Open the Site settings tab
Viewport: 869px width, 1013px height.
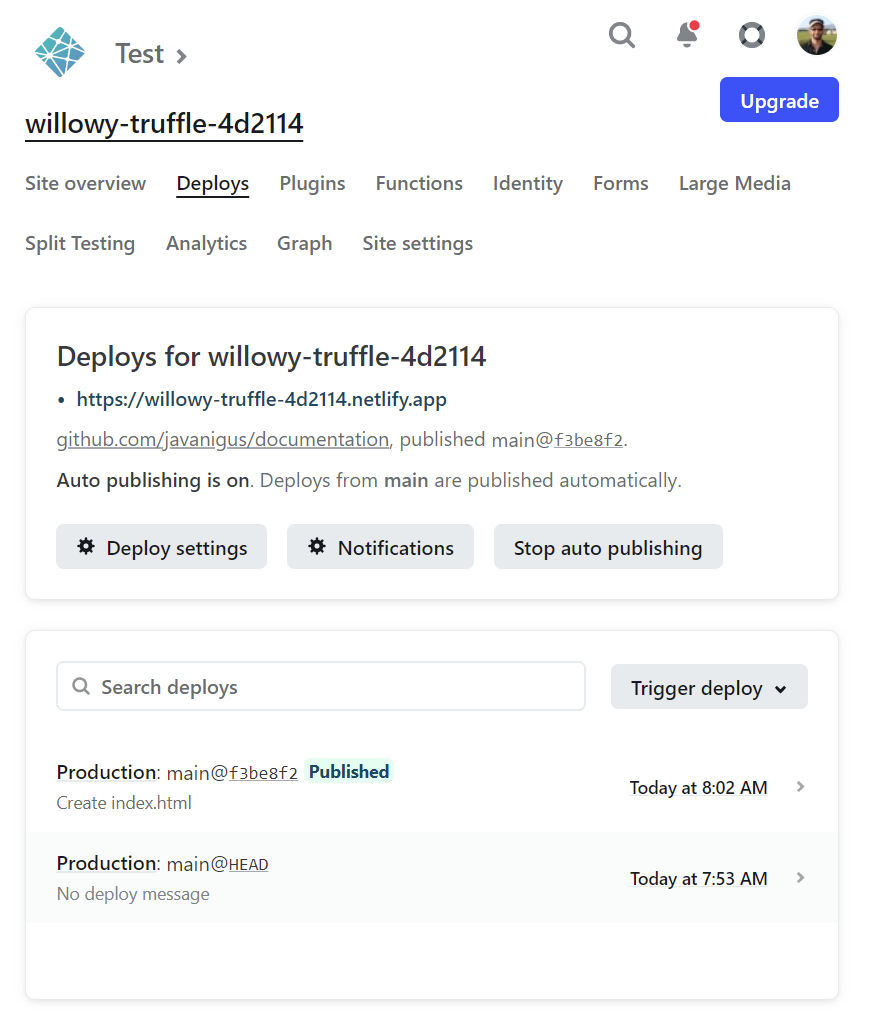[417, 244]
